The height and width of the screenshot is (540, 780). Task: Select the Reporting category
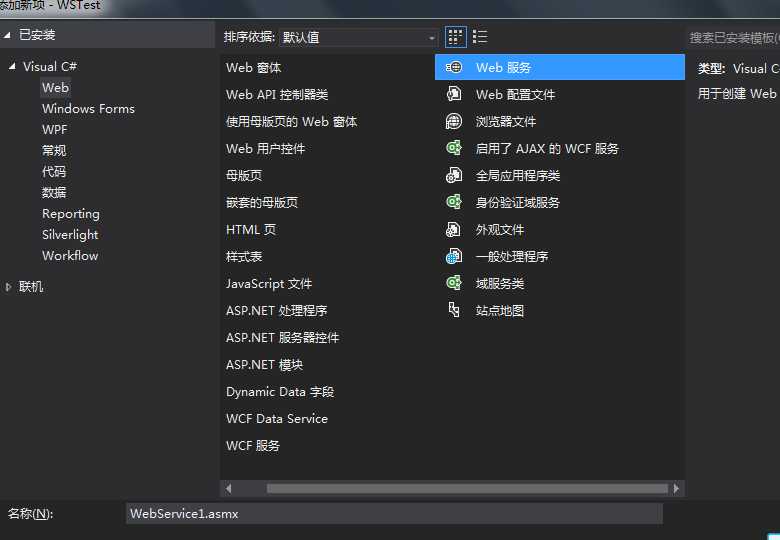[x=71, y=214]
